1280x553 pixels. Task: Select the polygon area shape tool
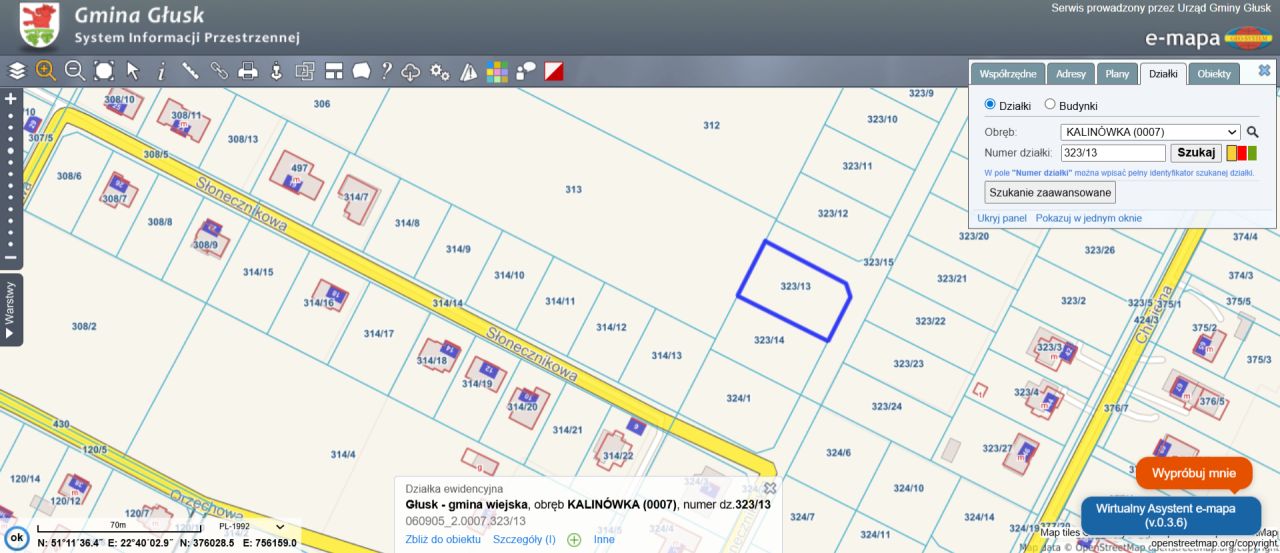[x=362, y=71]
